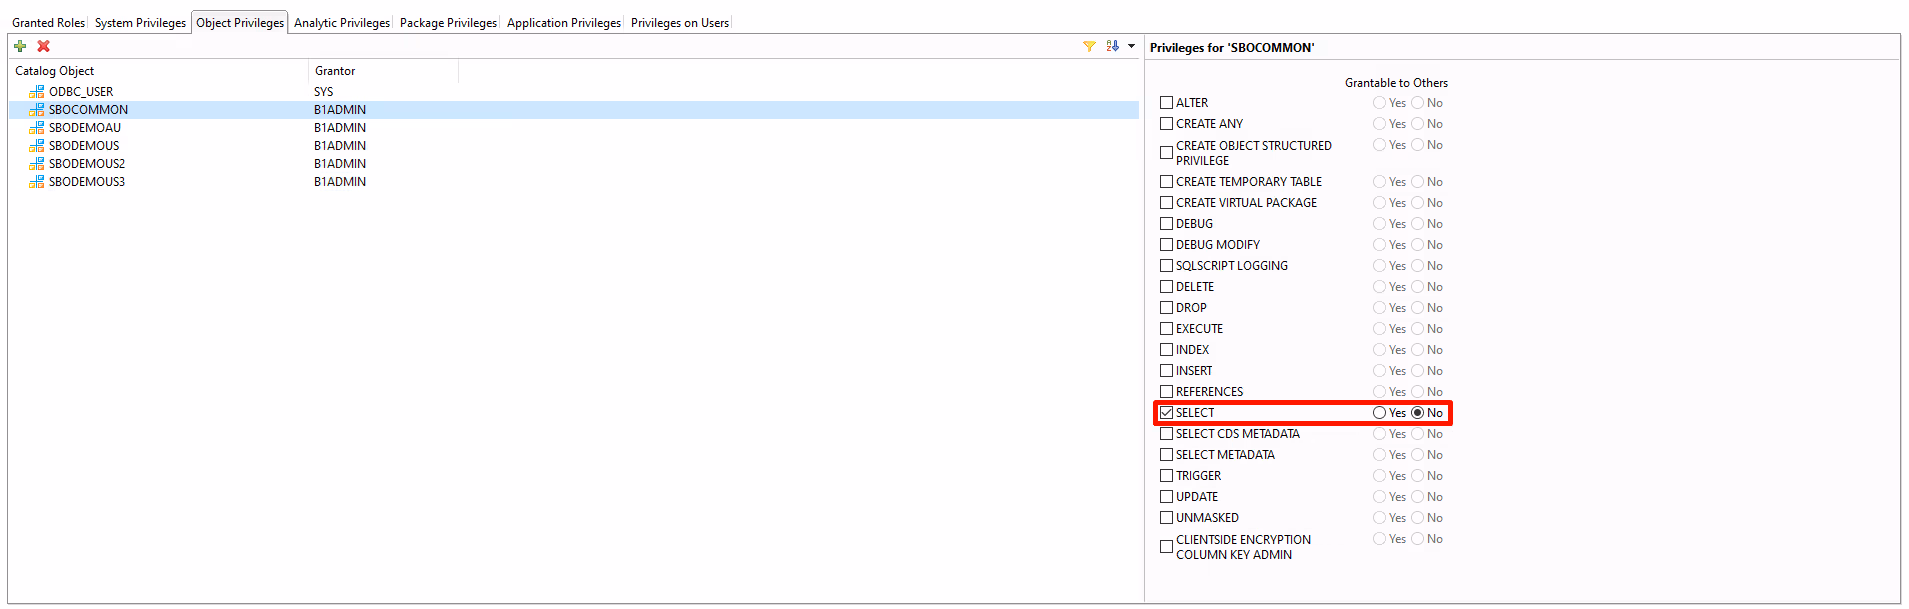The height and width of the screenshot is (609, 1909).
Task: Click the schema icon beside SBODEMOUS3
Action: (x=37, y=182)
